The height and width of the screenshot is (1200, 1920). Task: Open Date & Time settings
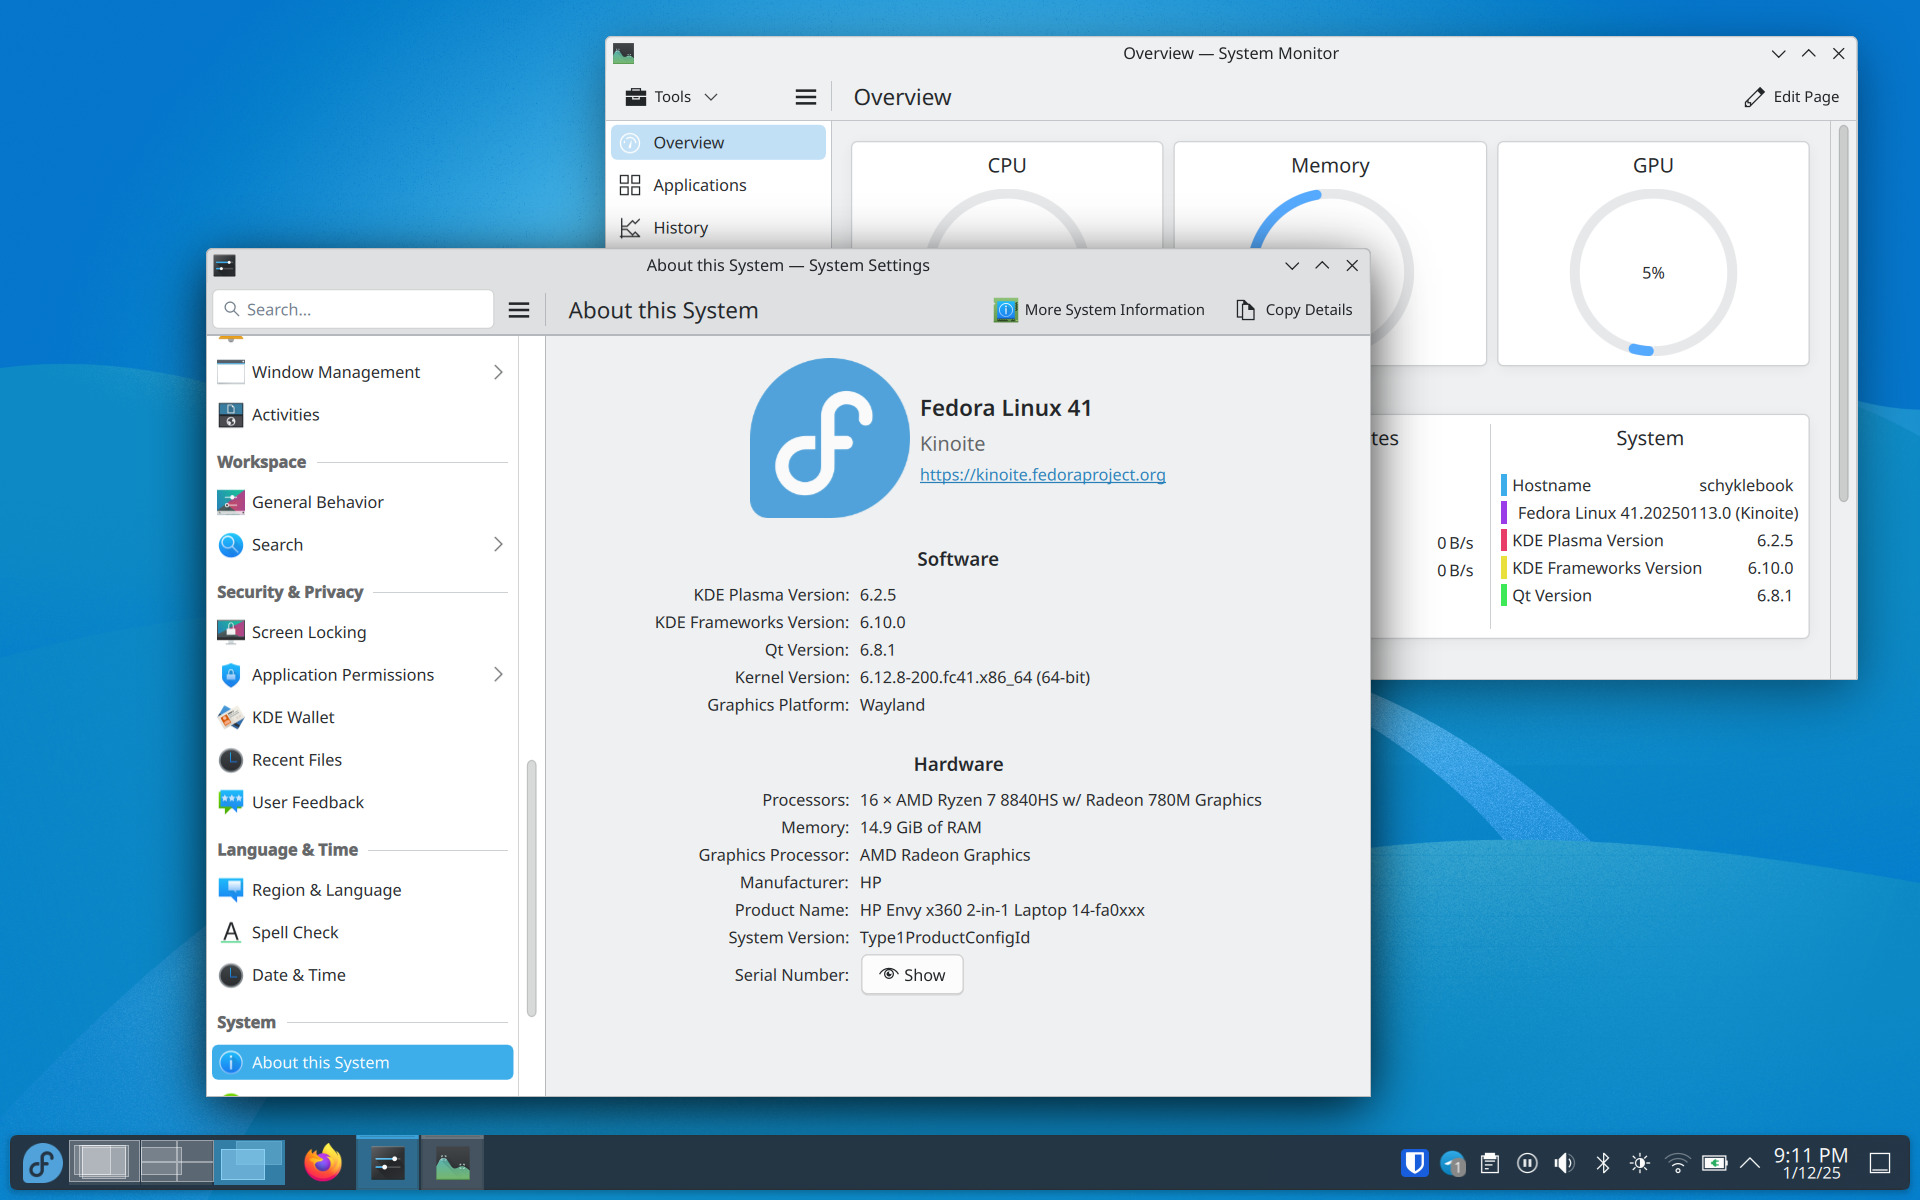point(362,975)
